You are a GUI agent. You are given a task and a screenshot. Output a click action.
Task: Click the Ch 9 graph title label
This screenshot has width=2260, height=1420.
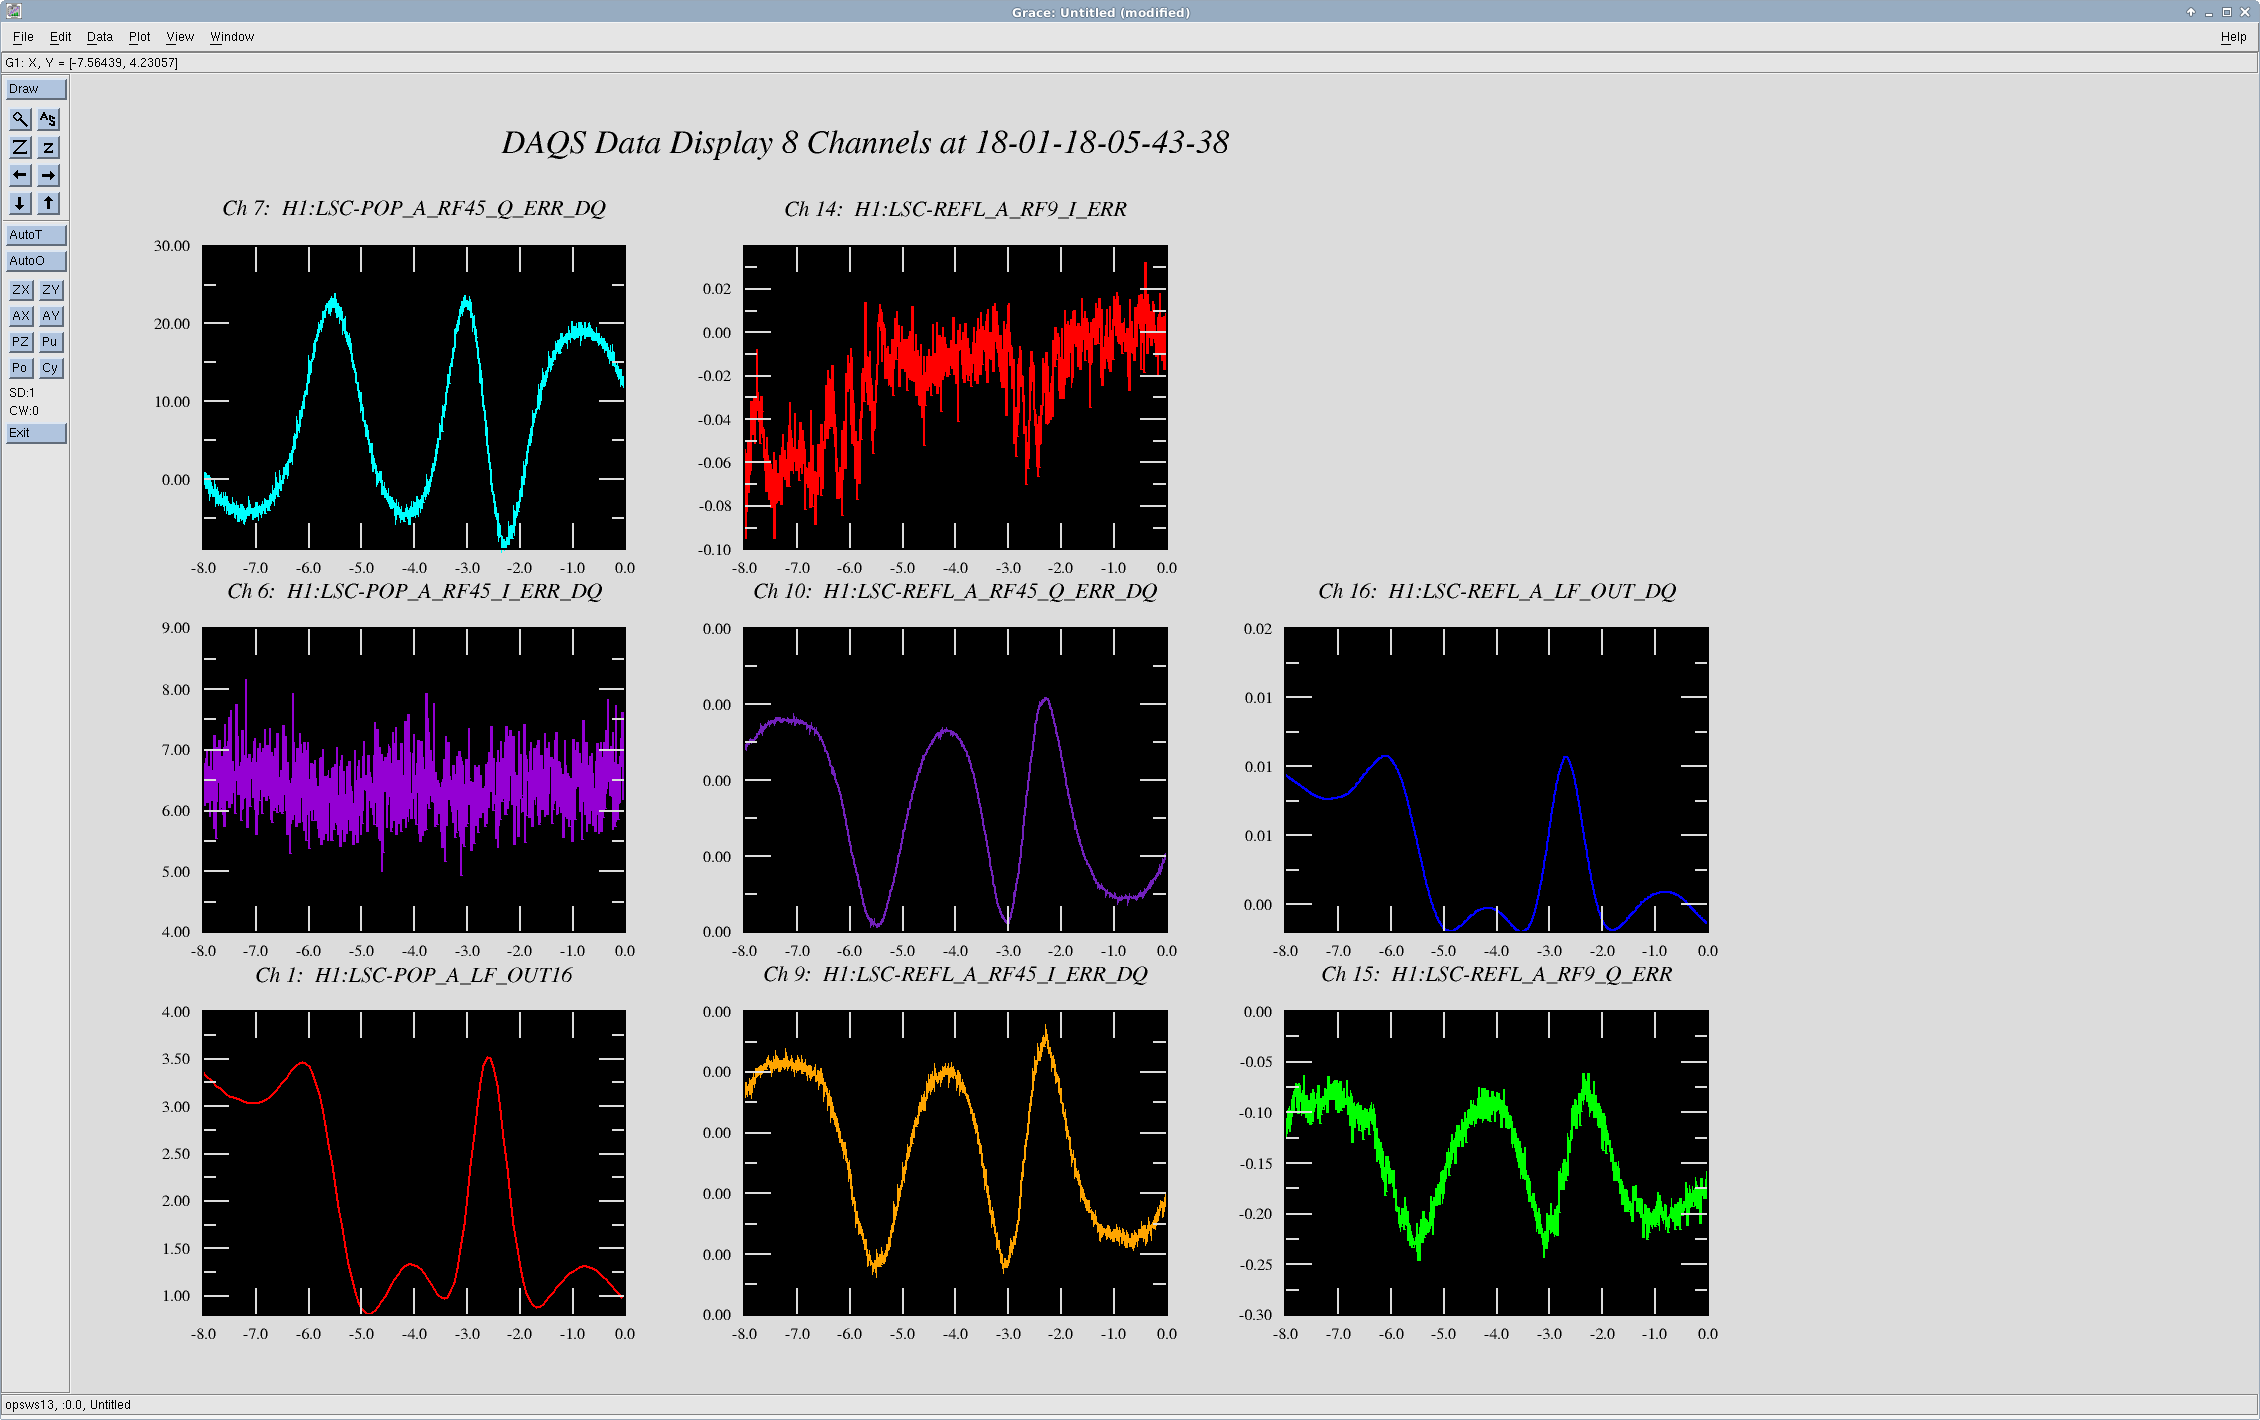(955, 975)
